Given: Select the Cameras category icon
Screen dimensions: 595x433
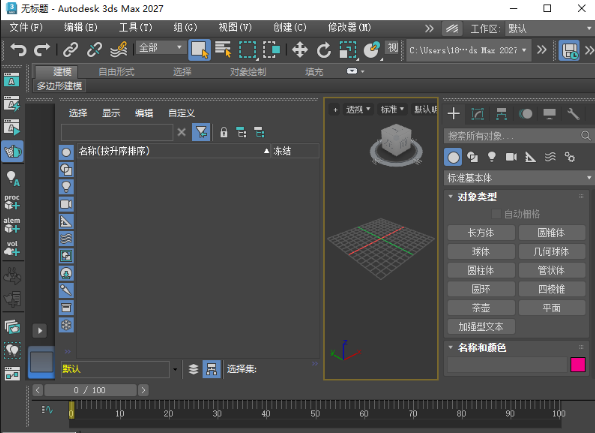Looking at the screenshot, I should coord(511,157).
